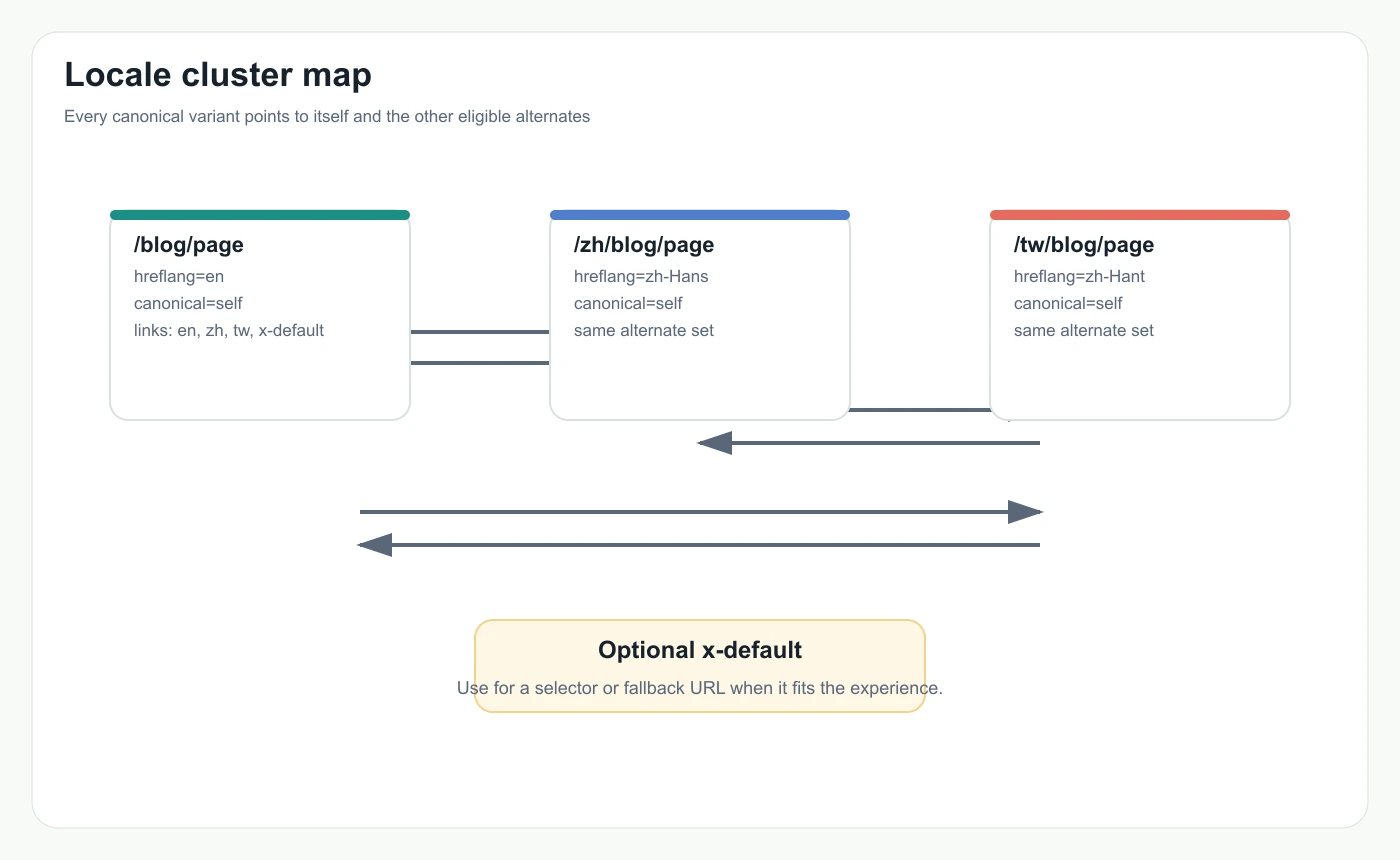Image resolution: width=1400 pixels, height=860 pixels.
Task: Click the arrowhead of the short arrow below the /zh/blog/page card
Action: (x=714, y=443)
